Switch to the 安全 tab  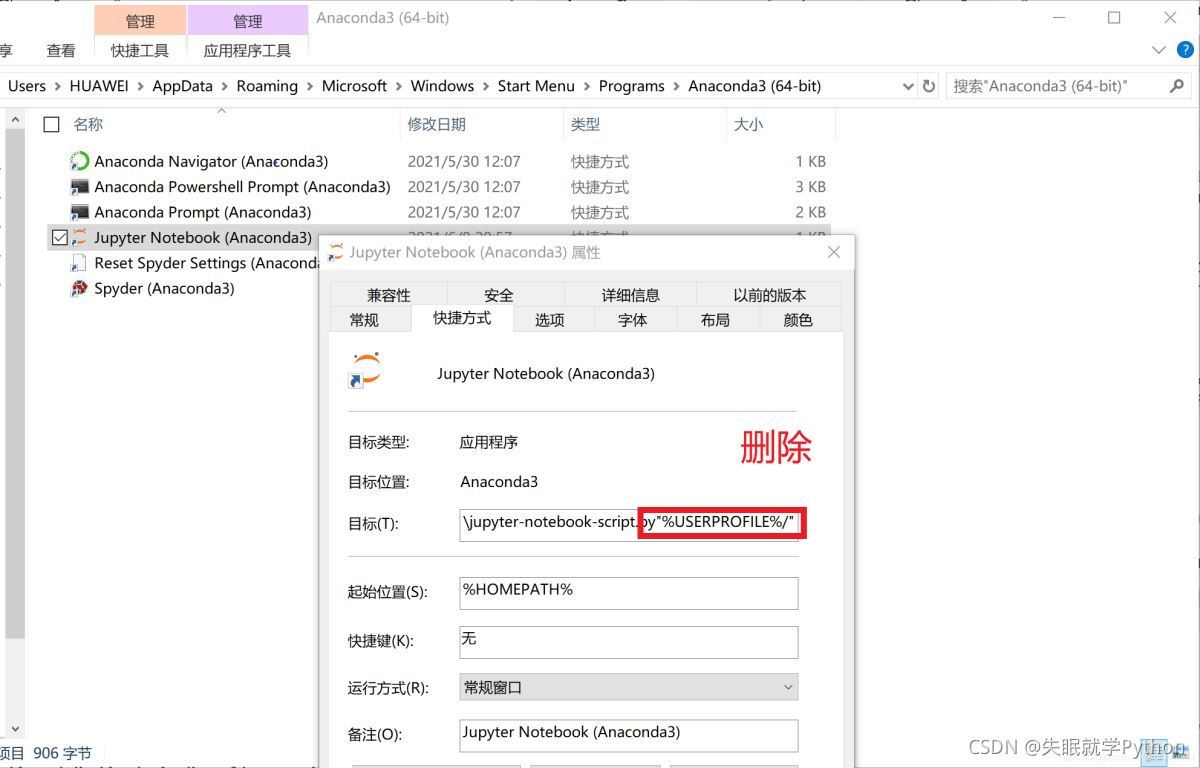click(498, 295)
